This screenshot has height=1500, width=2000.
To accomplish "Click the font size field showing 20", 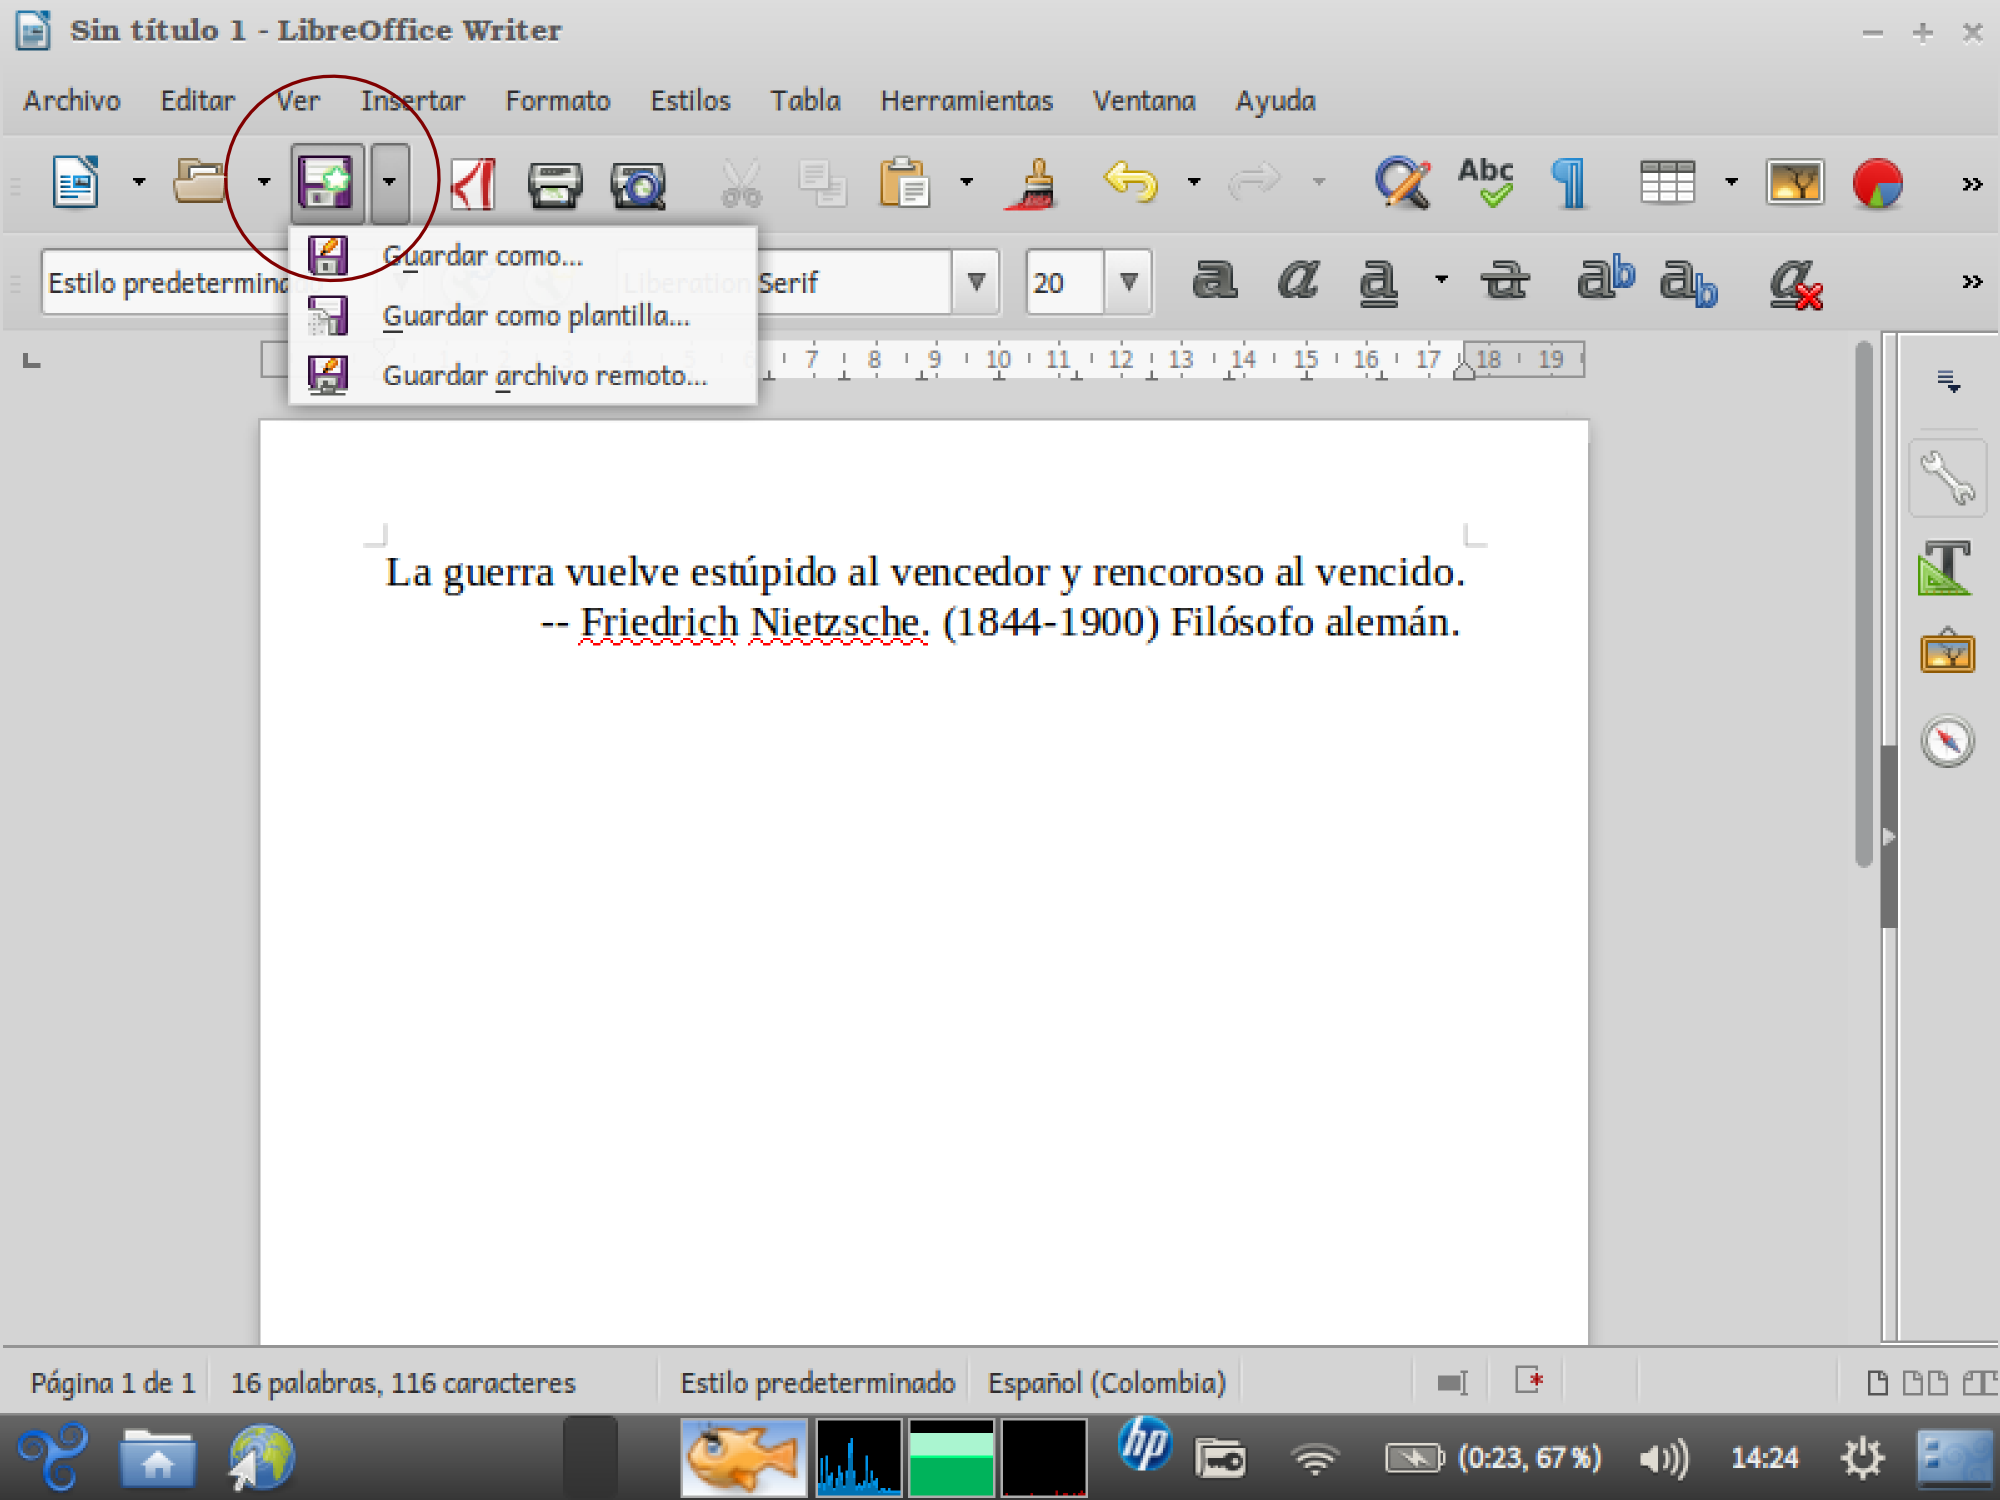I will 1066,283.
